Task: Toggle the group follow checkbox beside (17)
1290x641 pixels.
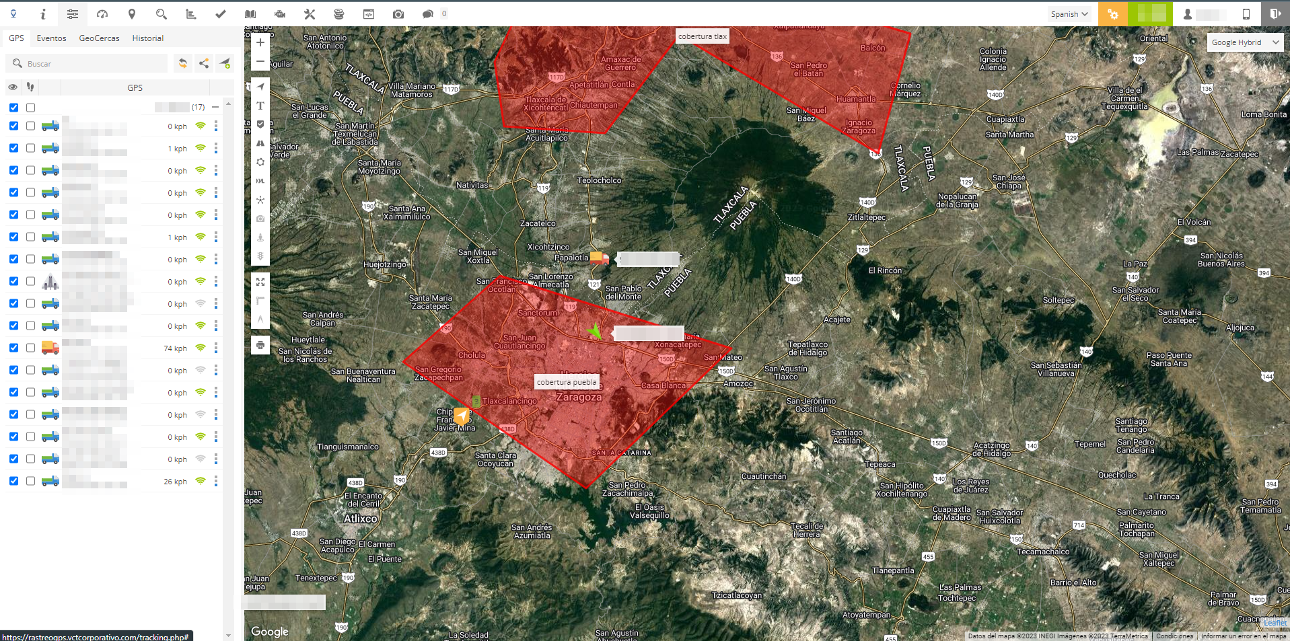Action: (31, 107)
